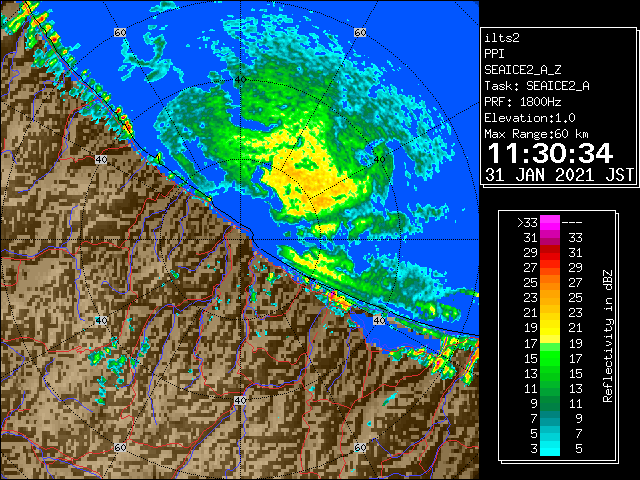Pick the bright green 15–17 dBZ legend band
The width and height of the screenshot is (640, 480).
550,358
